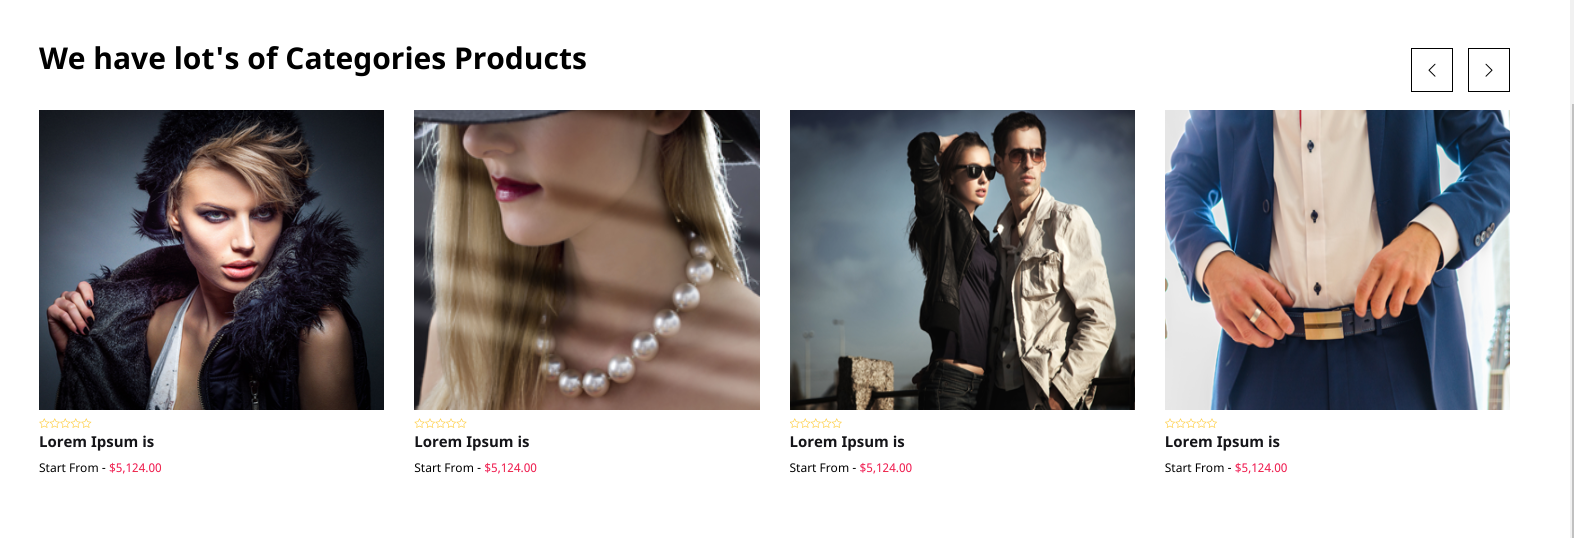Click the previous carousel arrow button
This screenshot has width=1574, height=538.
(x=1431, y=70)
